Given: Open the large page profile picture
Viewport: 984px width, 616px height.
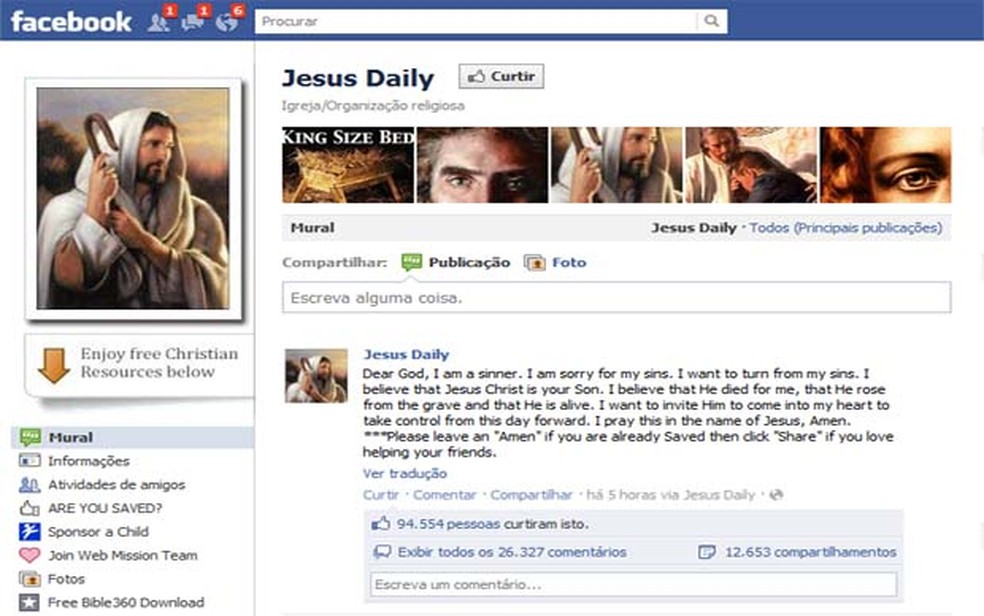Looking at the screenshot, I should coord(133,198).
